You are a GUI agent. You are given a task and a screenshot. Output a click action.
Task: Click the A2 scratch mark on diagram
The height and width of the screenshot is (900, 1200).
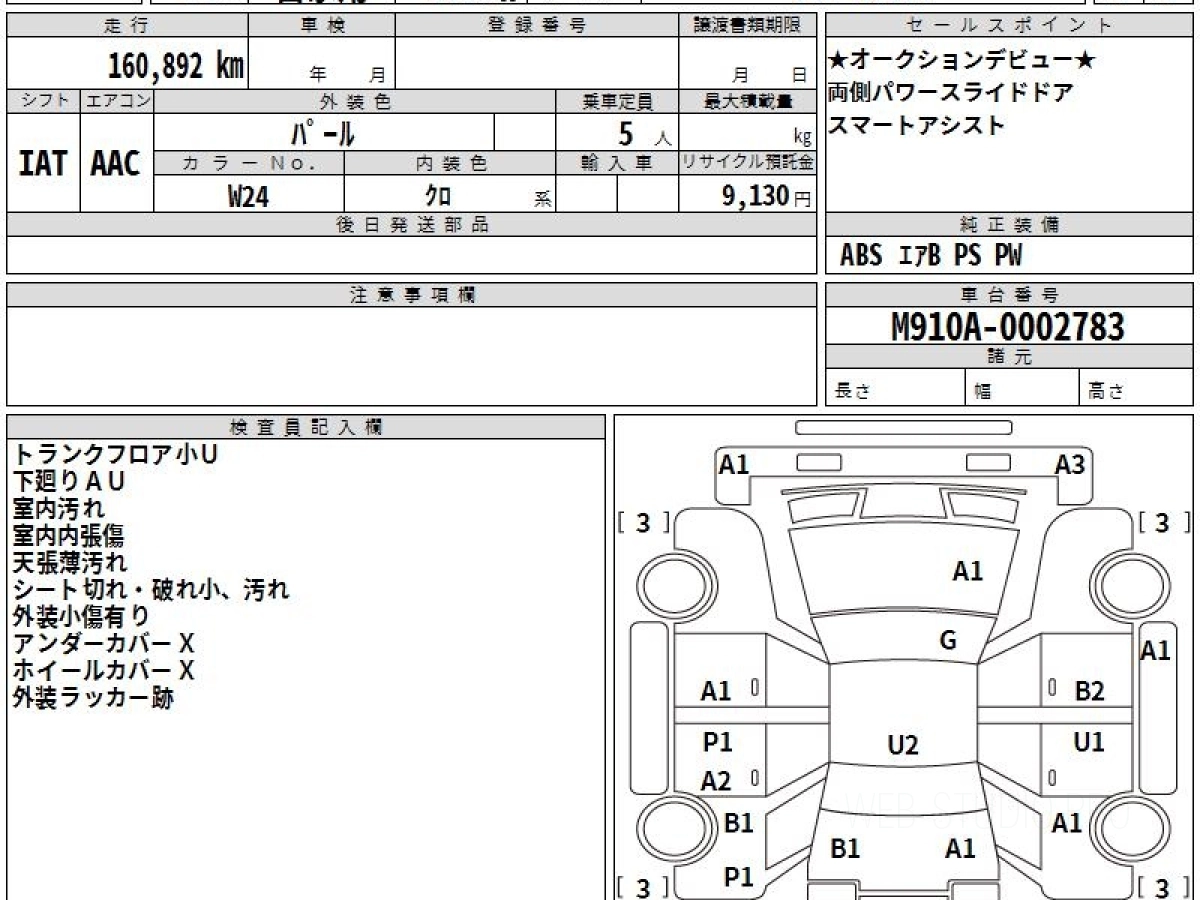click(716, 782)
